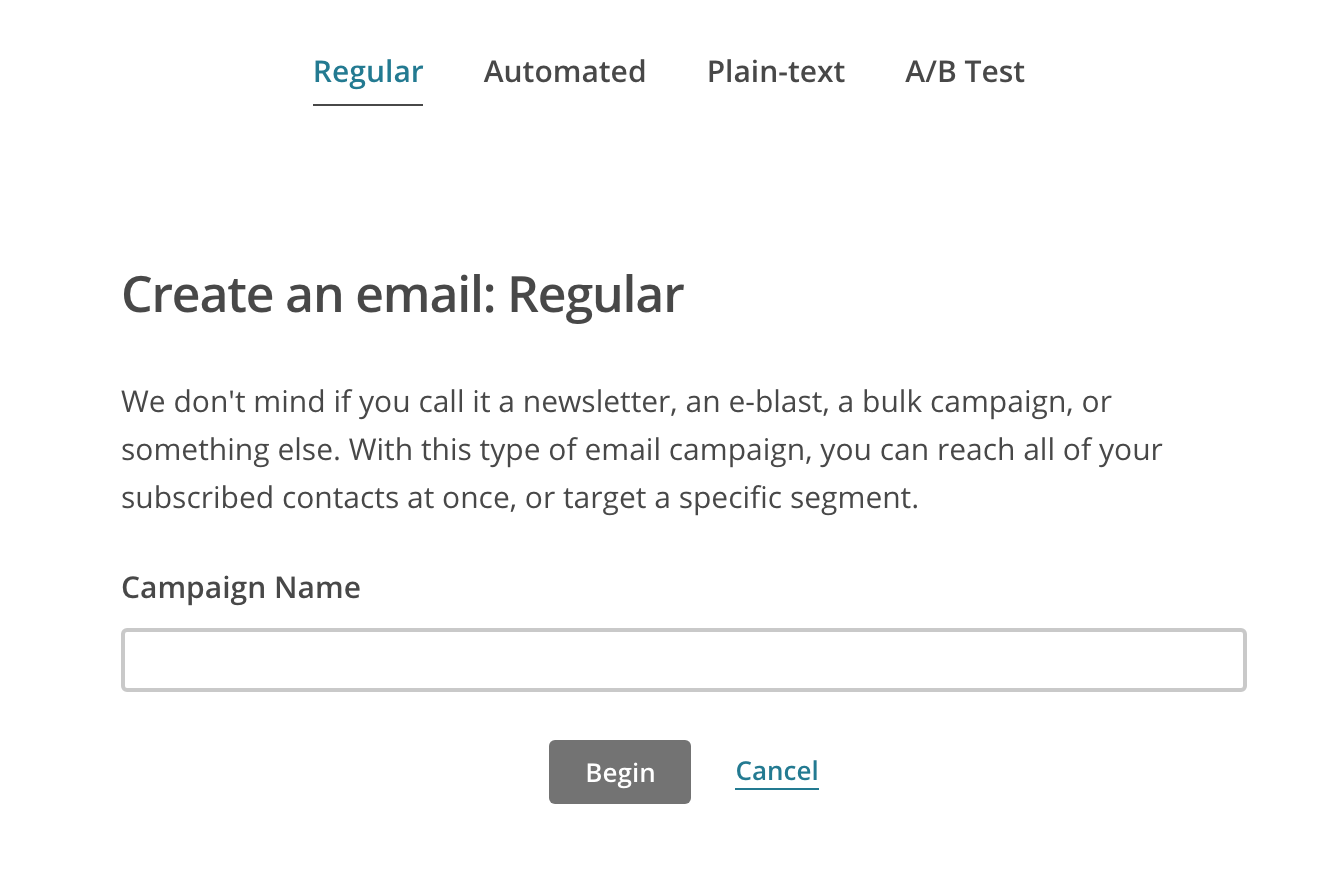Pick Automated as the email type
Viewport: 1323px width, 874px height.
click(x=564, y=72)
